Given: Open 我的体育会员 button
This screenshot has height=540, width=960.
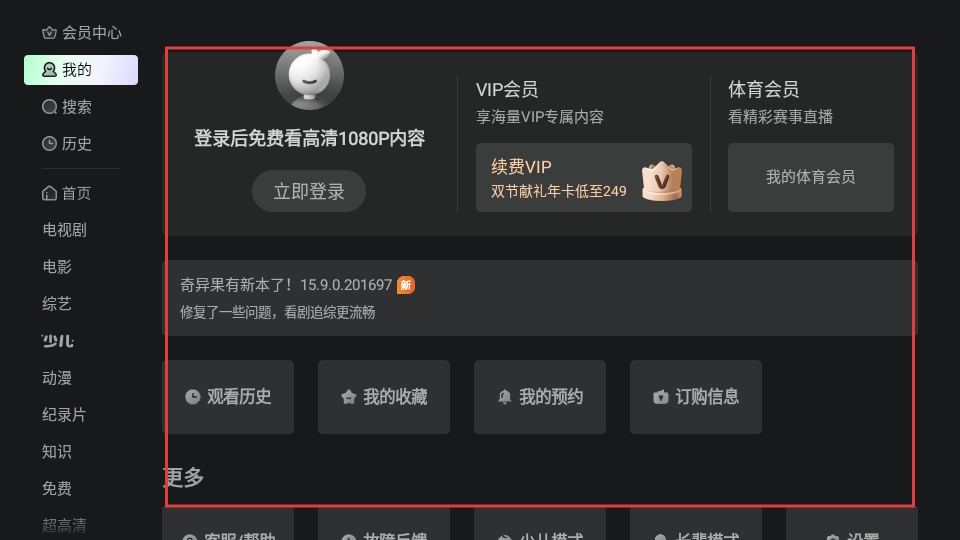Looking at the screenshot, I should coord(811,178).
